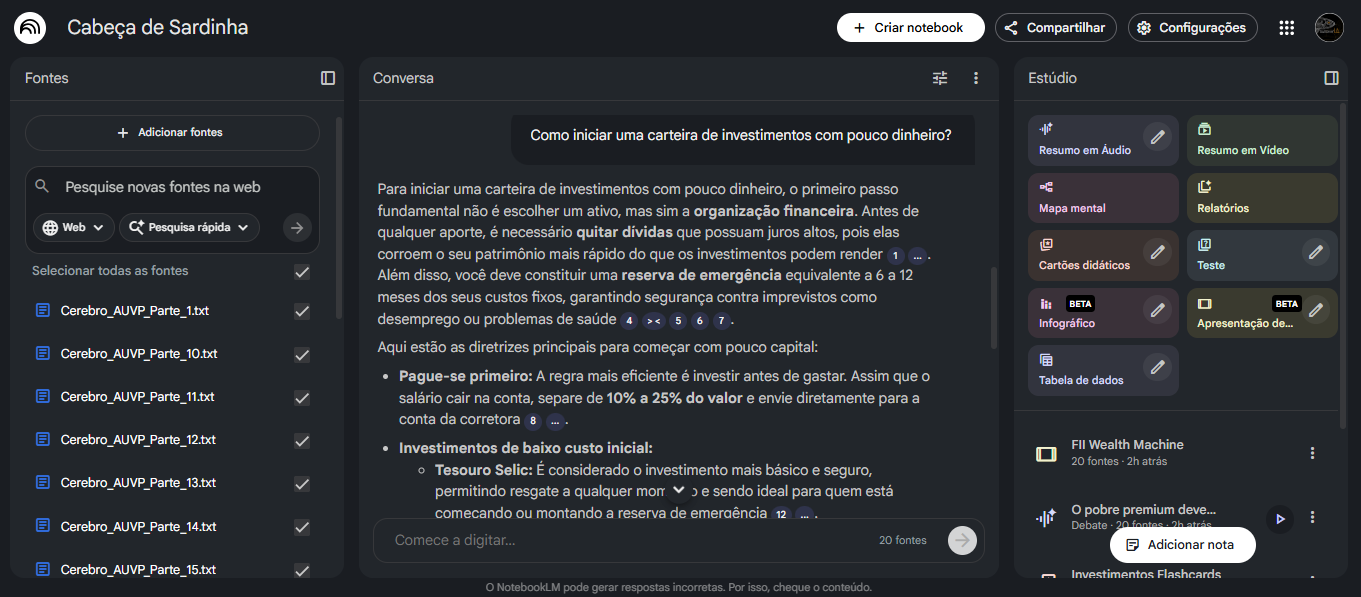Click the pencil icon on Infográfico card
The width and height of the screenshot is (1361, 597).
(x=1158, y=310)
